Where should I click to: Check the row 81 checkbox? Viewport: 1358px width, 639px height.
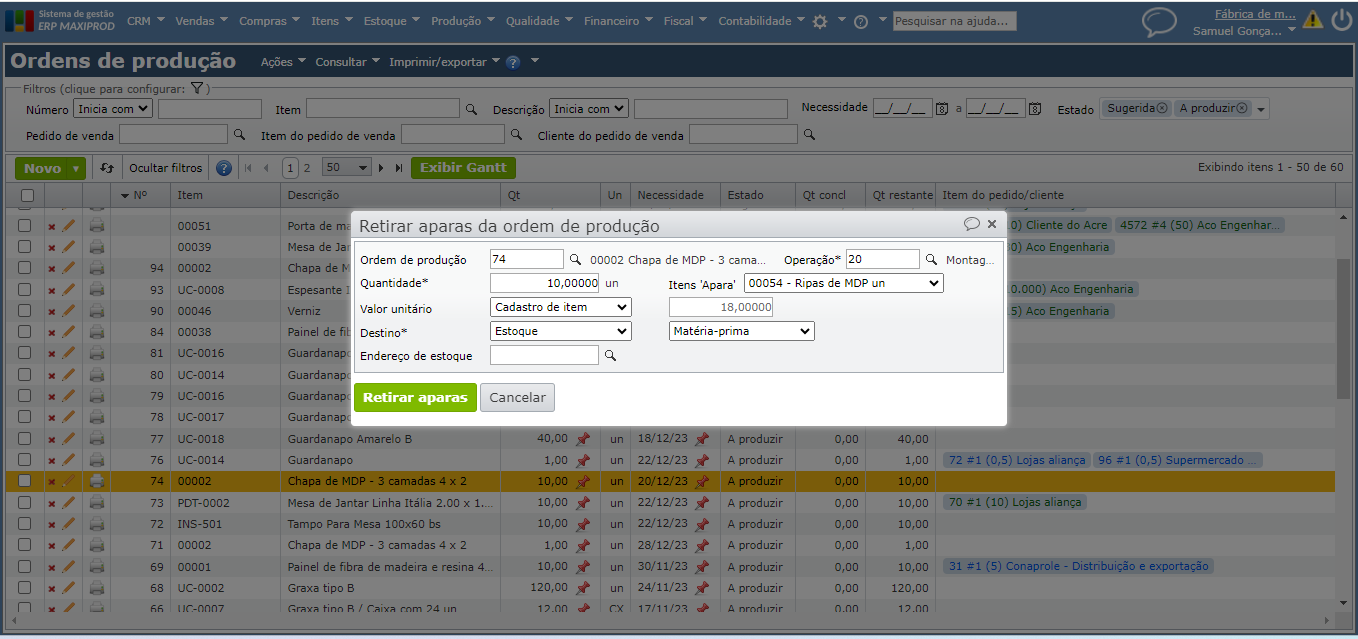(25, 353)
